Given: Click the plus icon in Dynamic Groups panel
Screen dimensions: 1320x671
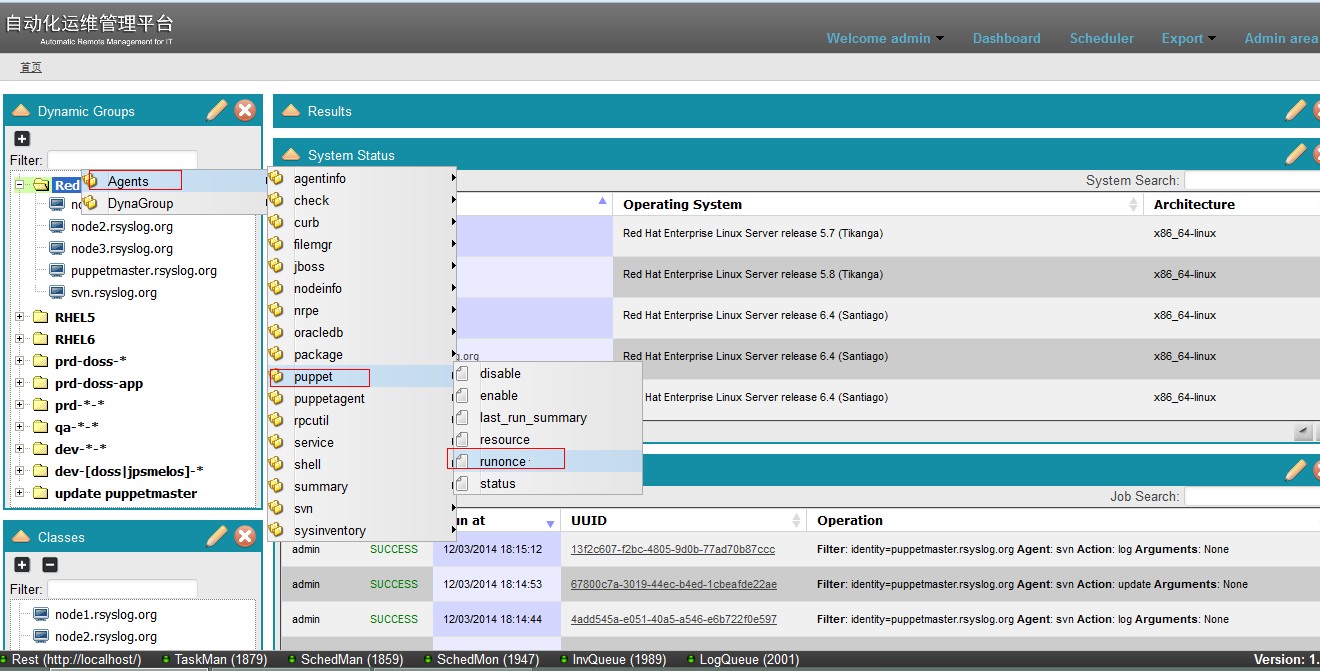Looking at the screenshot, I should pos(22,139).
